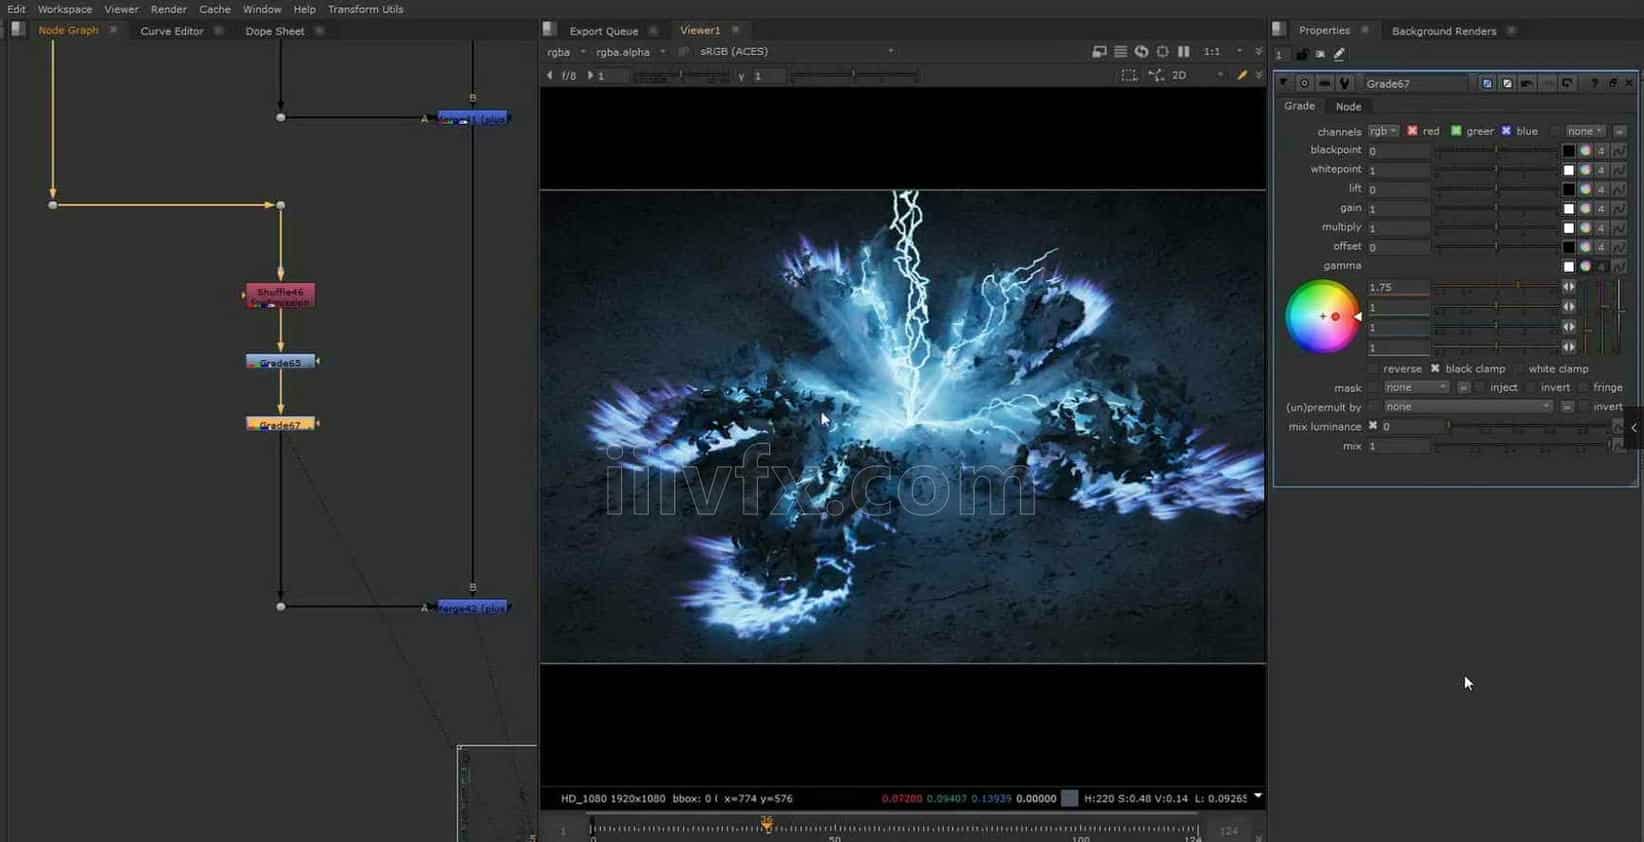Open the extra channel 'none' dropdown
This screenshot has width=1644, height=842.
[1585, 131]
